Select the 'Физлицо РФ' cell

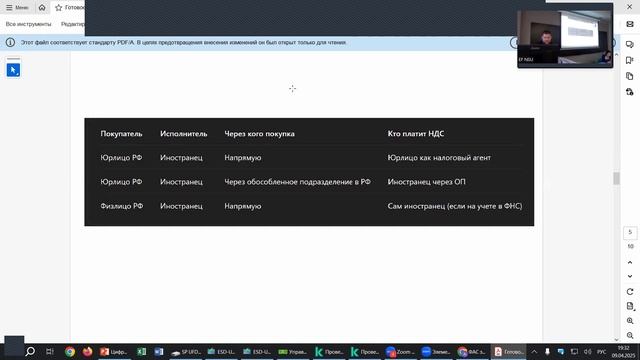[122, 206]
